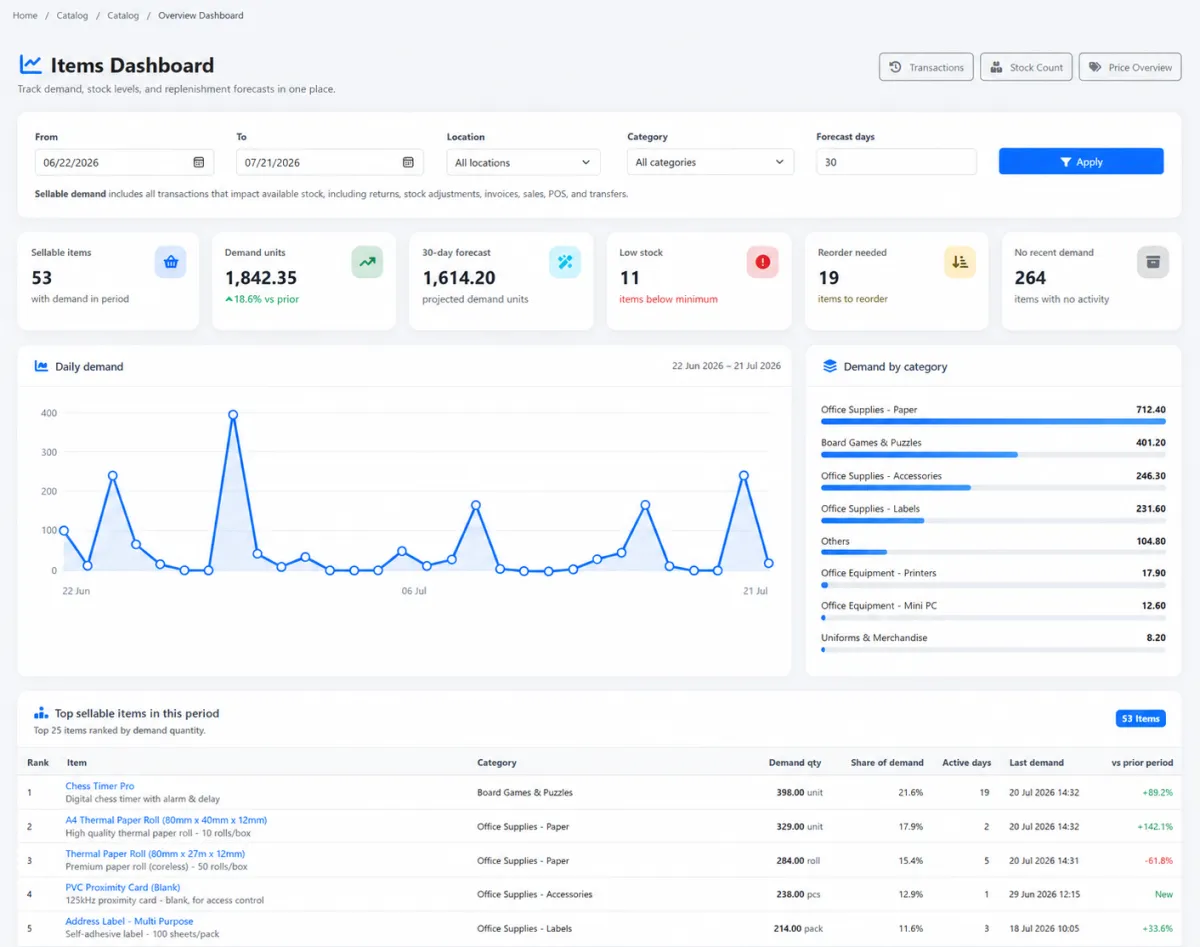This screenshot has width=1200, height=947.
Task: Click the Low stock red alert icon
Action: [762, 262]
